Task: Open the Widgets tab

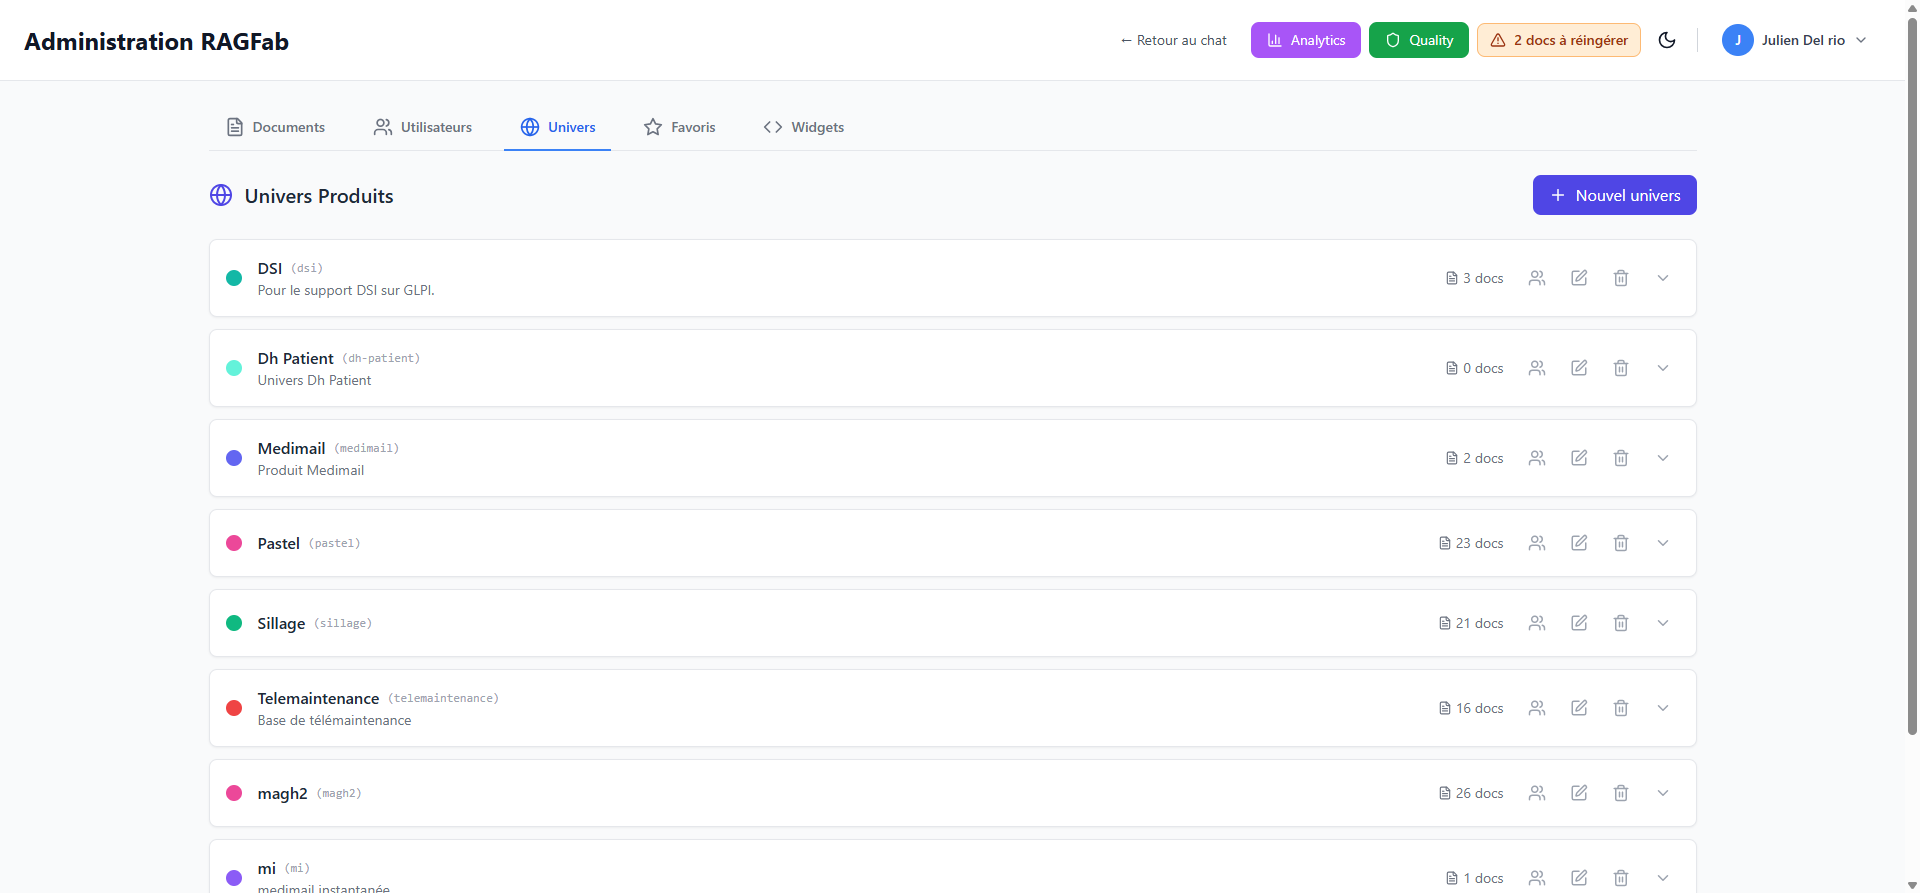Action: click(x=804, y=127)
